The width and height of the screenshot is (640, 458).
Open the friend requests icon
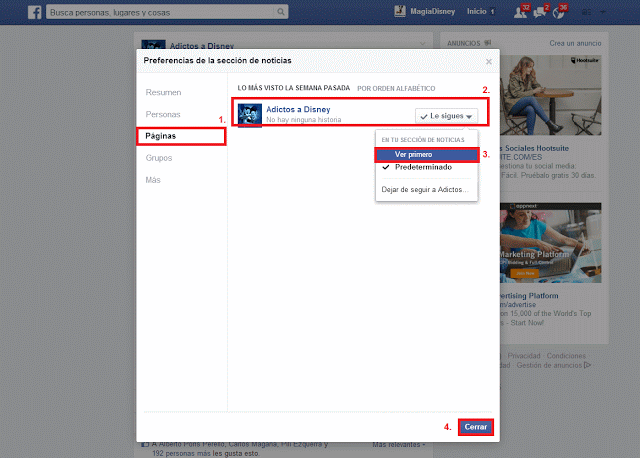[520, 13]
